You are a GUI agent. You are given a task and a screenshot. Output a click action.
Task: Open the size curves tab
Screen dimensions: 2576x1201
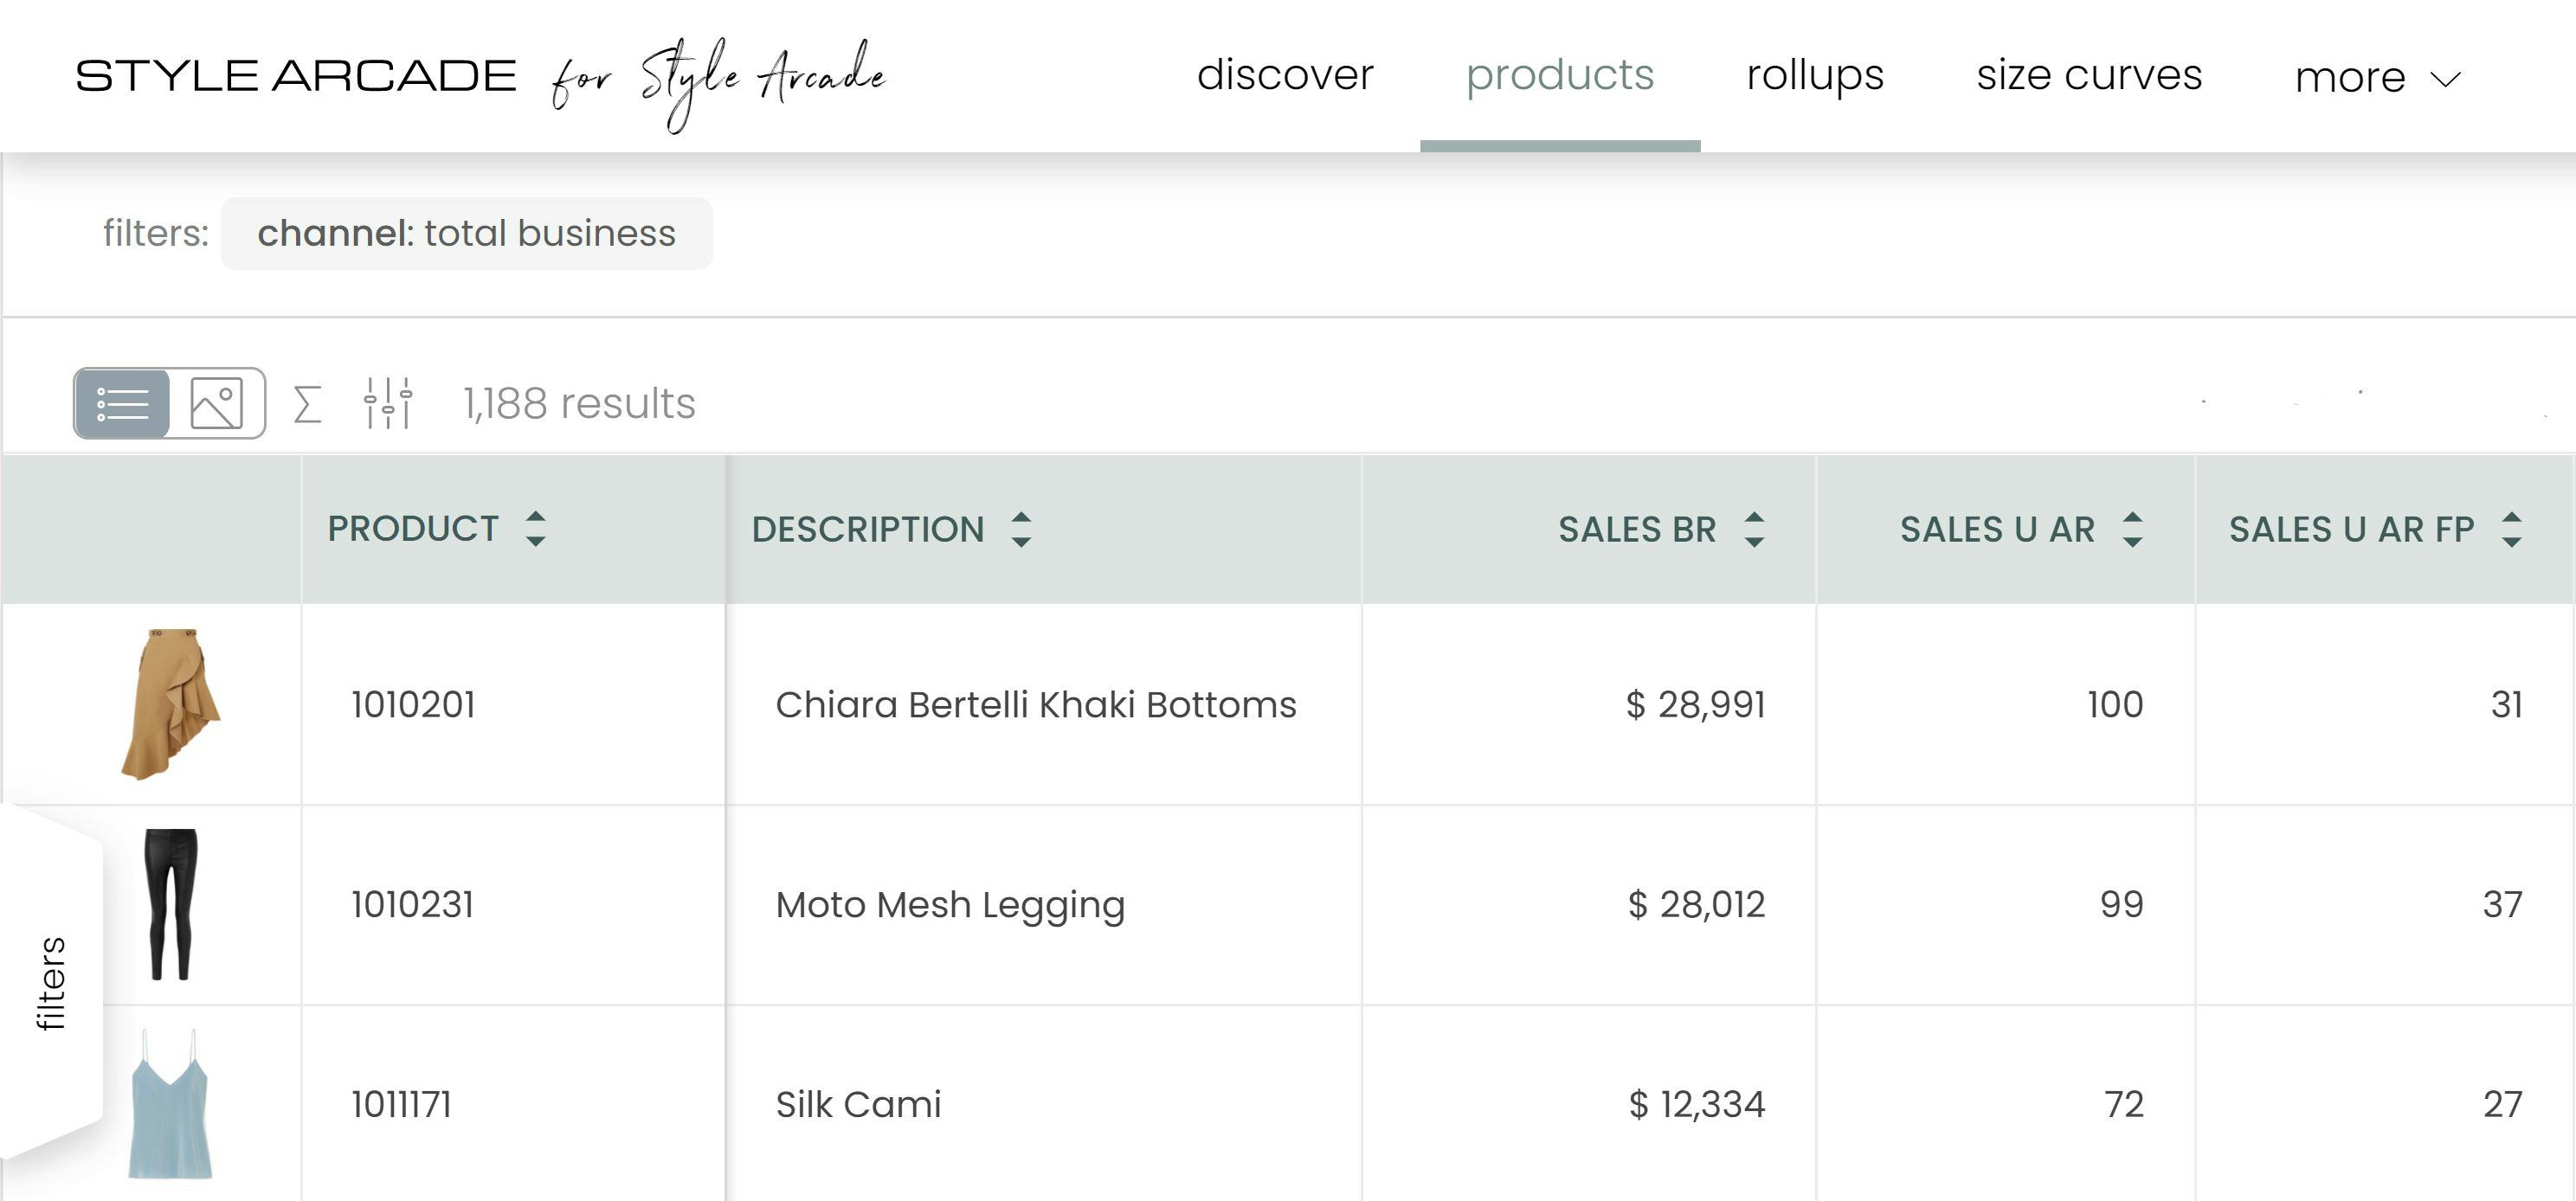point(2089,75)
